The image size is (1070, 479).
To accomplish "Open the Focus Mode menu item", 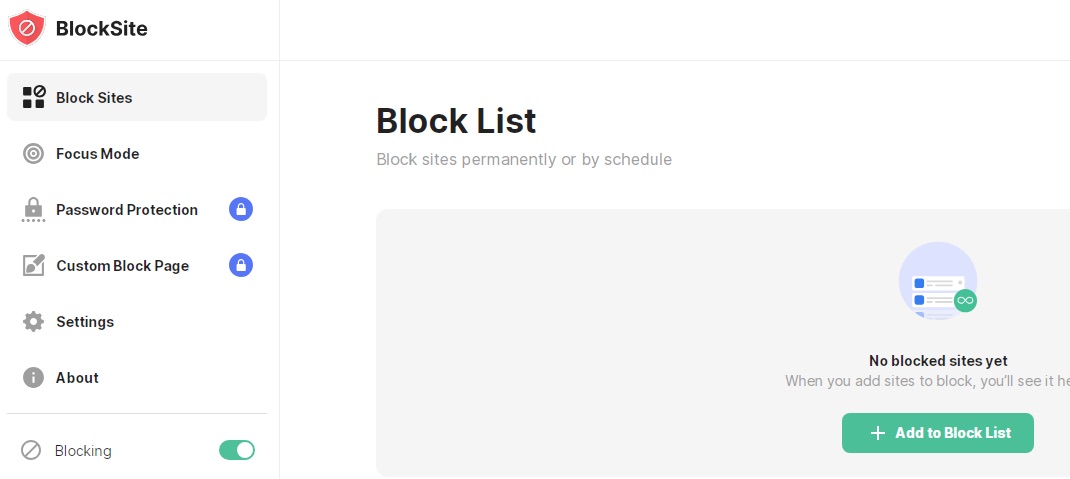I will (x=136, y=154).
